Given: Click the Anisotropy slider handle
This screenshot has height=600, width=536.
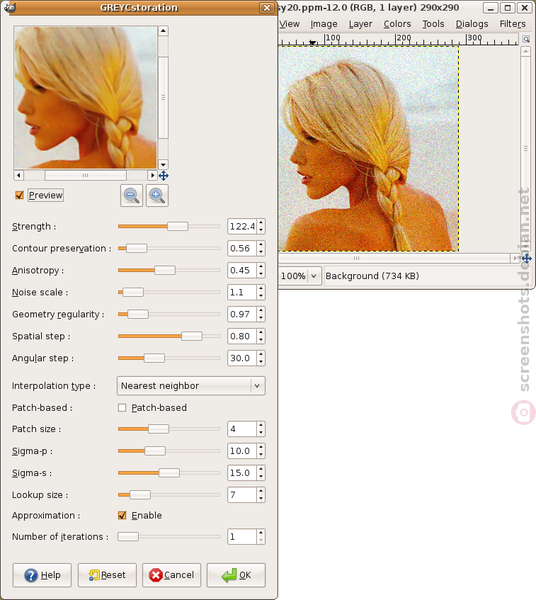Looking at the screenshot, I should pyautogui.click(x=165, y=270).
